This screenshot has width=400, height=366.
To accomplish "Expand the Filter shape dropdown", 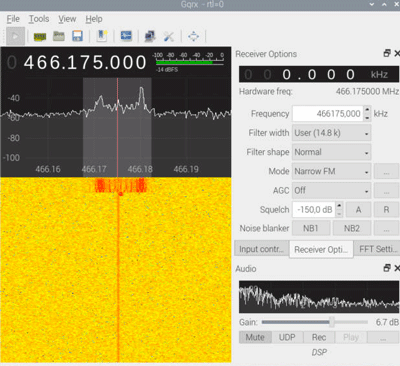I will pos(331,152).
